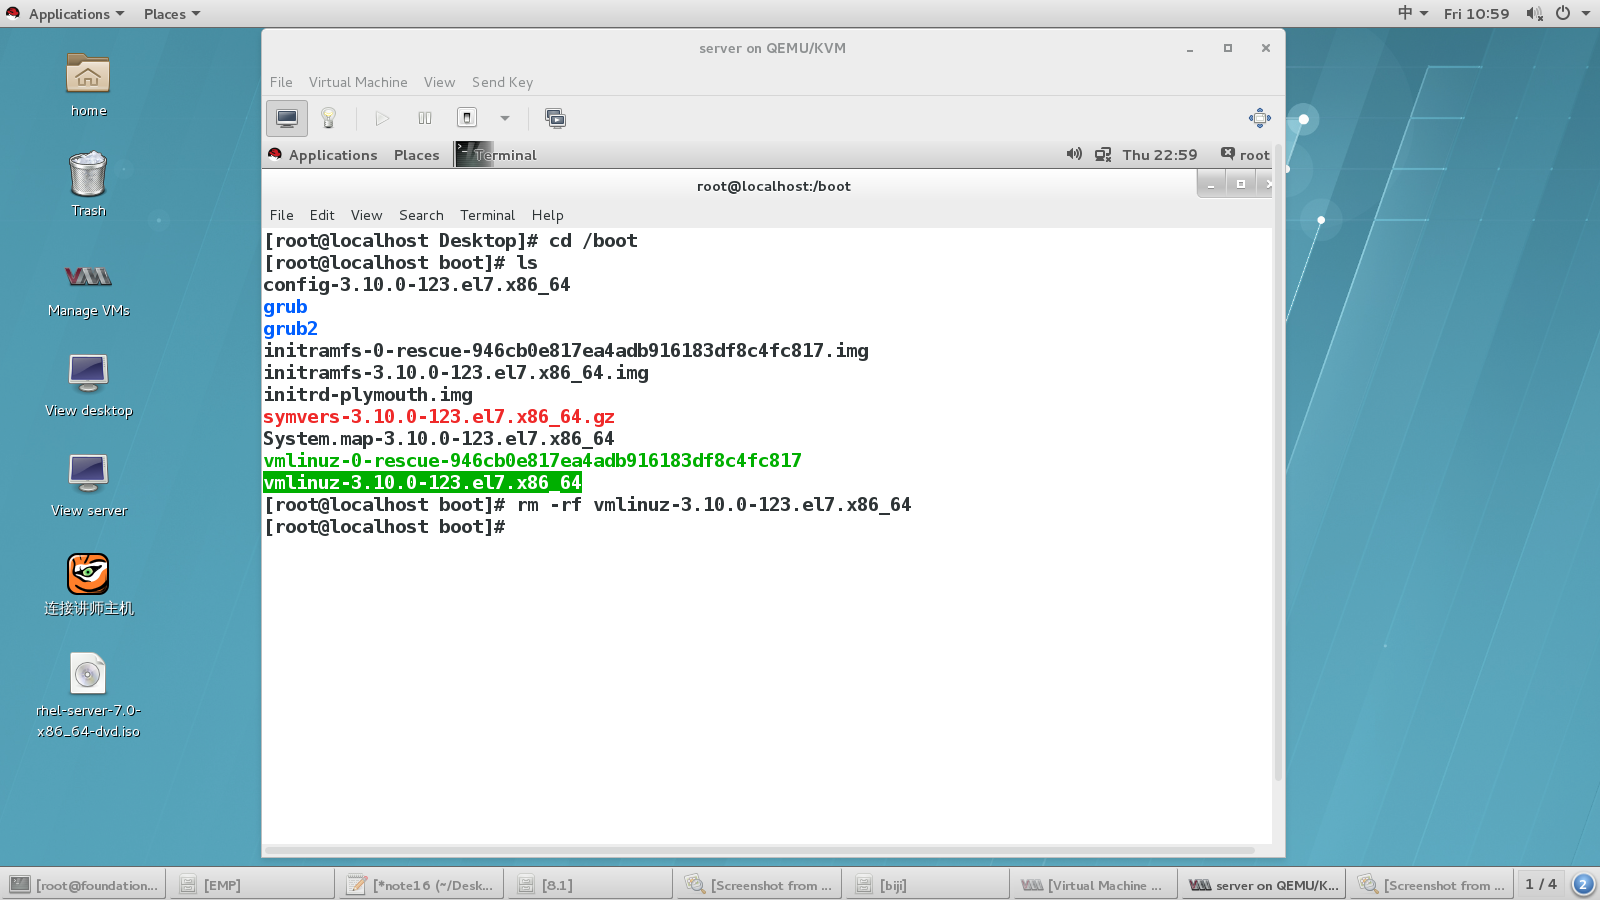Switch to server on QEMU/KVM taskbar item
The width and height of the screenshot is (1600, 900).
[1264, 885]
